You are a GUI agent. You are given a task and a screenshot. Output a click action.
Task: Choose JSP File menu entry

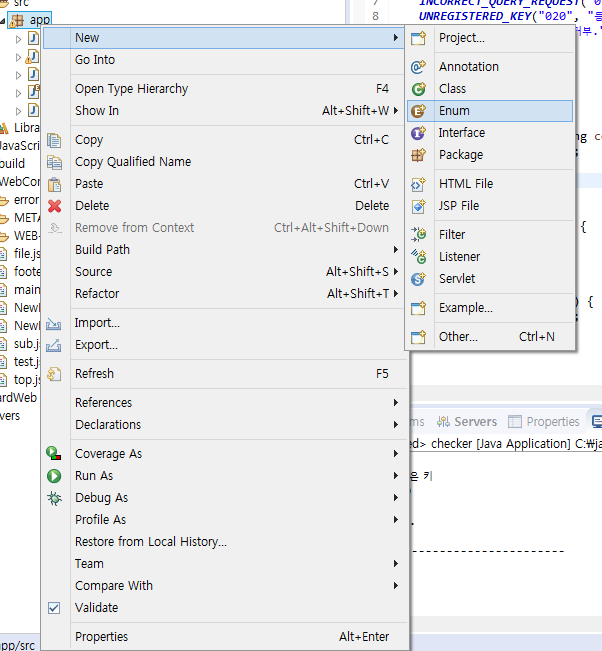[x=490, y=206]
